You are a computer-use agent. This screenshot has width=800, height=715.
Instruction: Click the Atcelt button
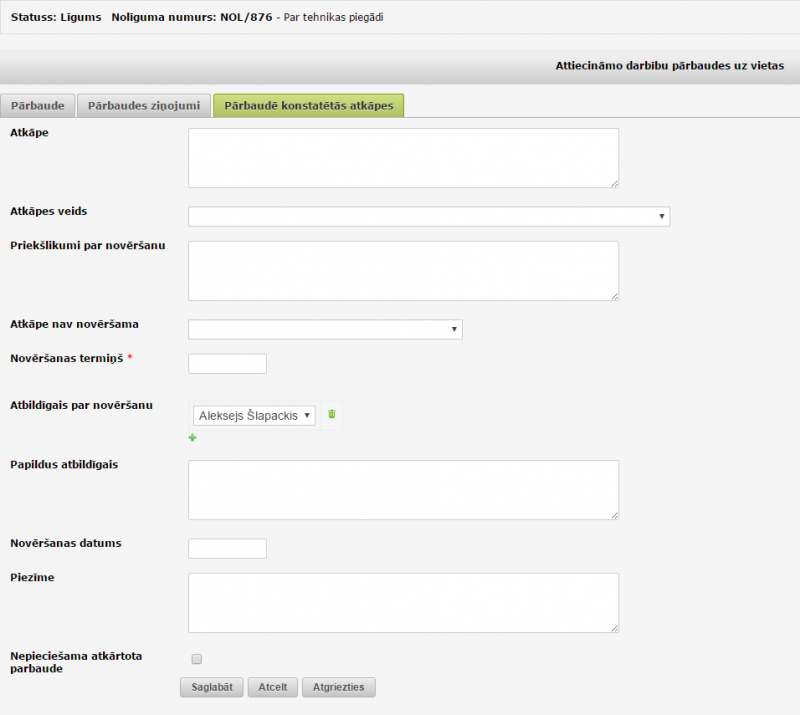272,687
